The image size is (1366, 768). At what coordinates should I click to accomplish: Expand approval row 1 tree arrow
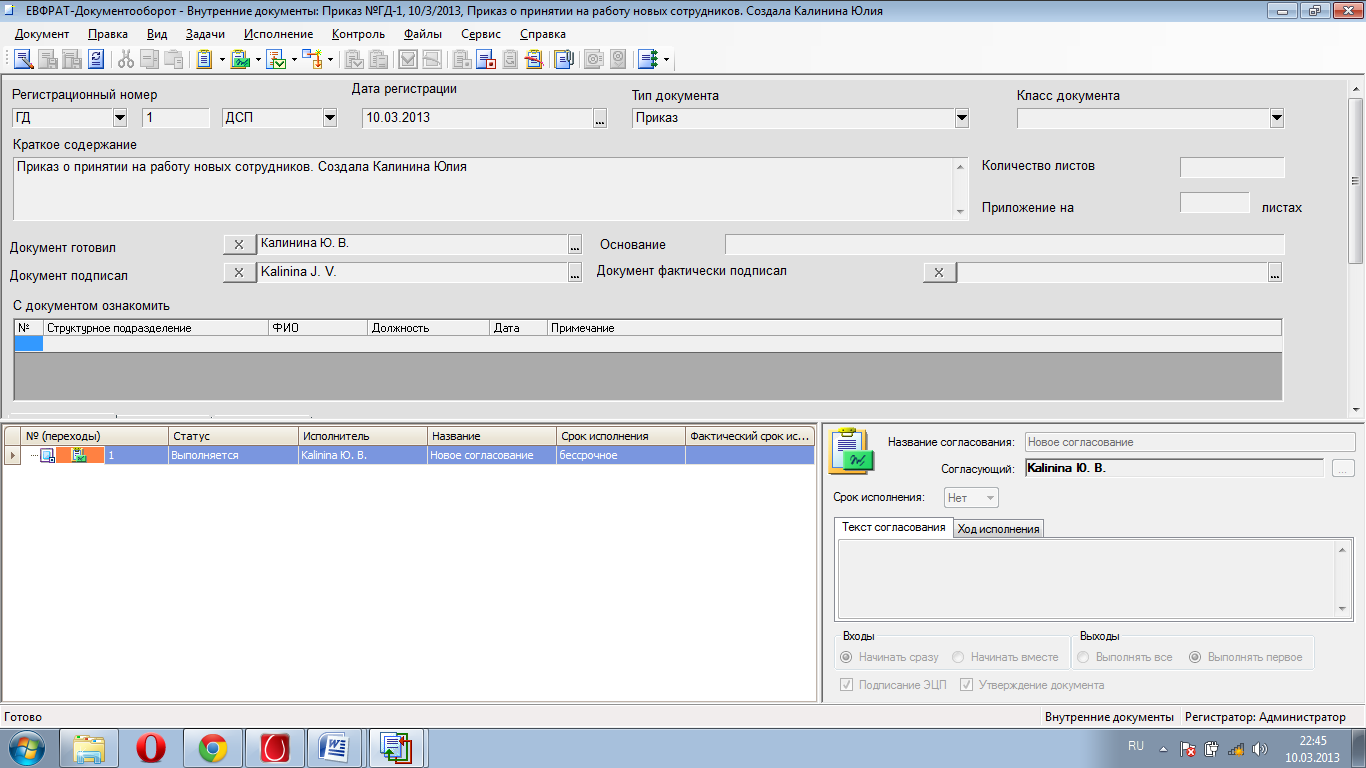pyautogui.click(x=13, y=455)
